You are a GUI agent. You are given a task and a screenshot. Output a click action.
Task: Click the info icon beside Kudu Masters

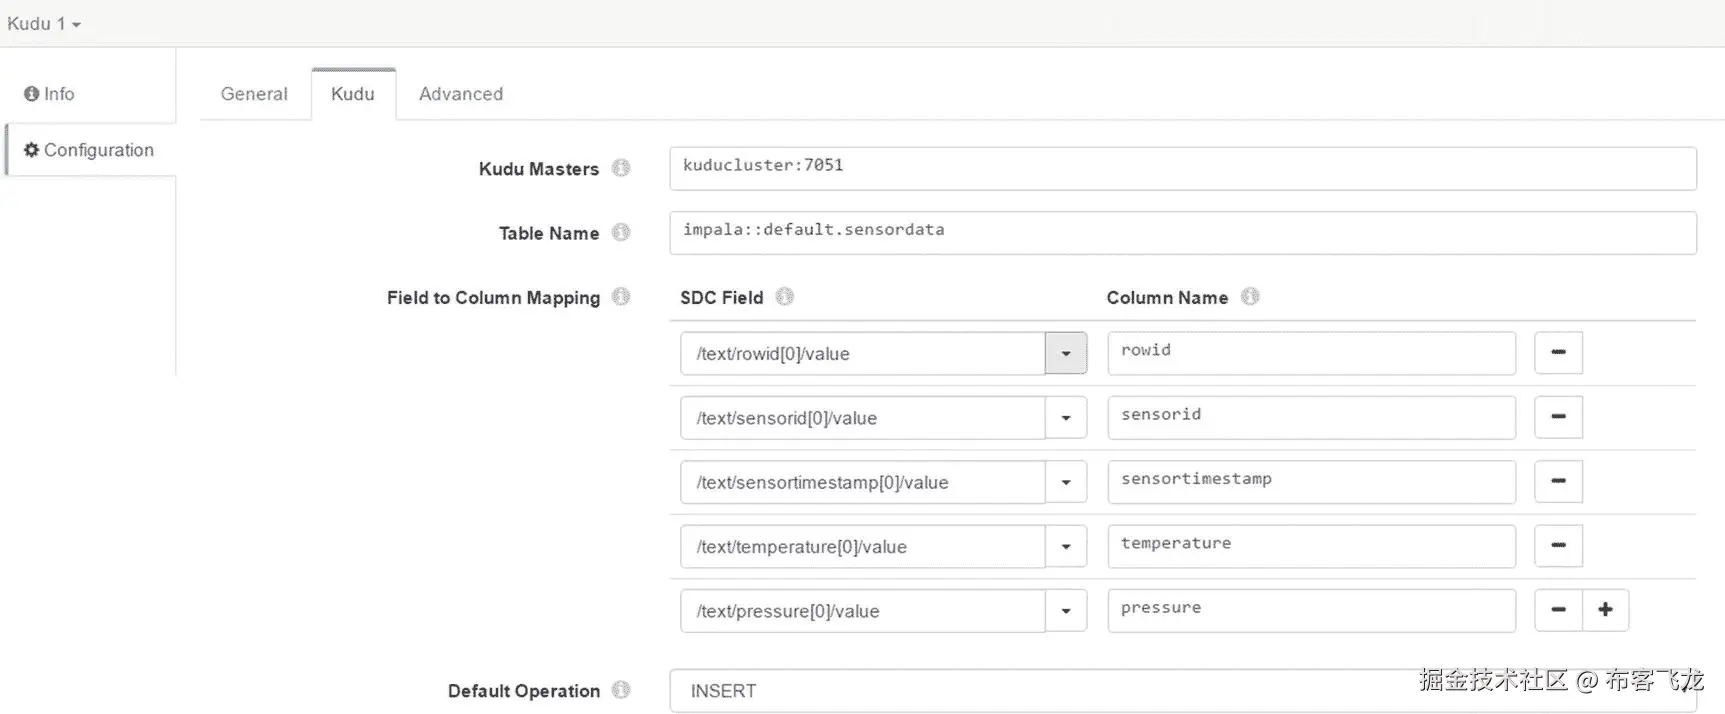[621, 168]
